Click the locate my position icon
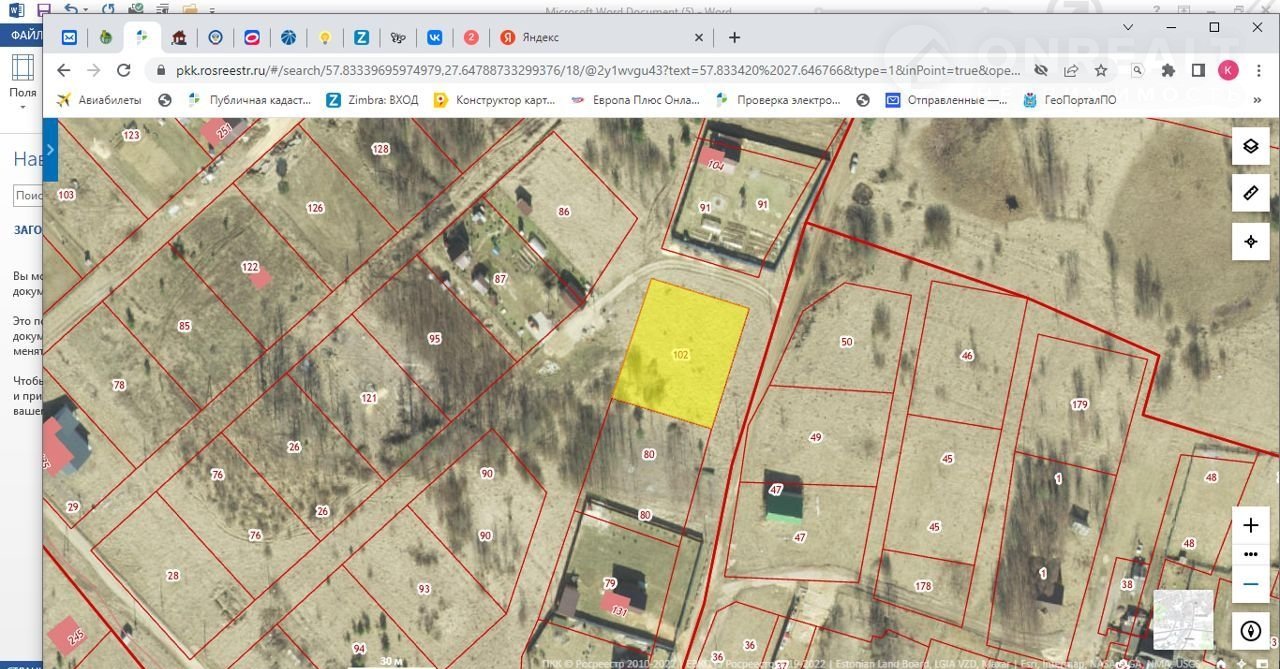Screen dimensions: 1280x669 click(x=1250, y=241)
